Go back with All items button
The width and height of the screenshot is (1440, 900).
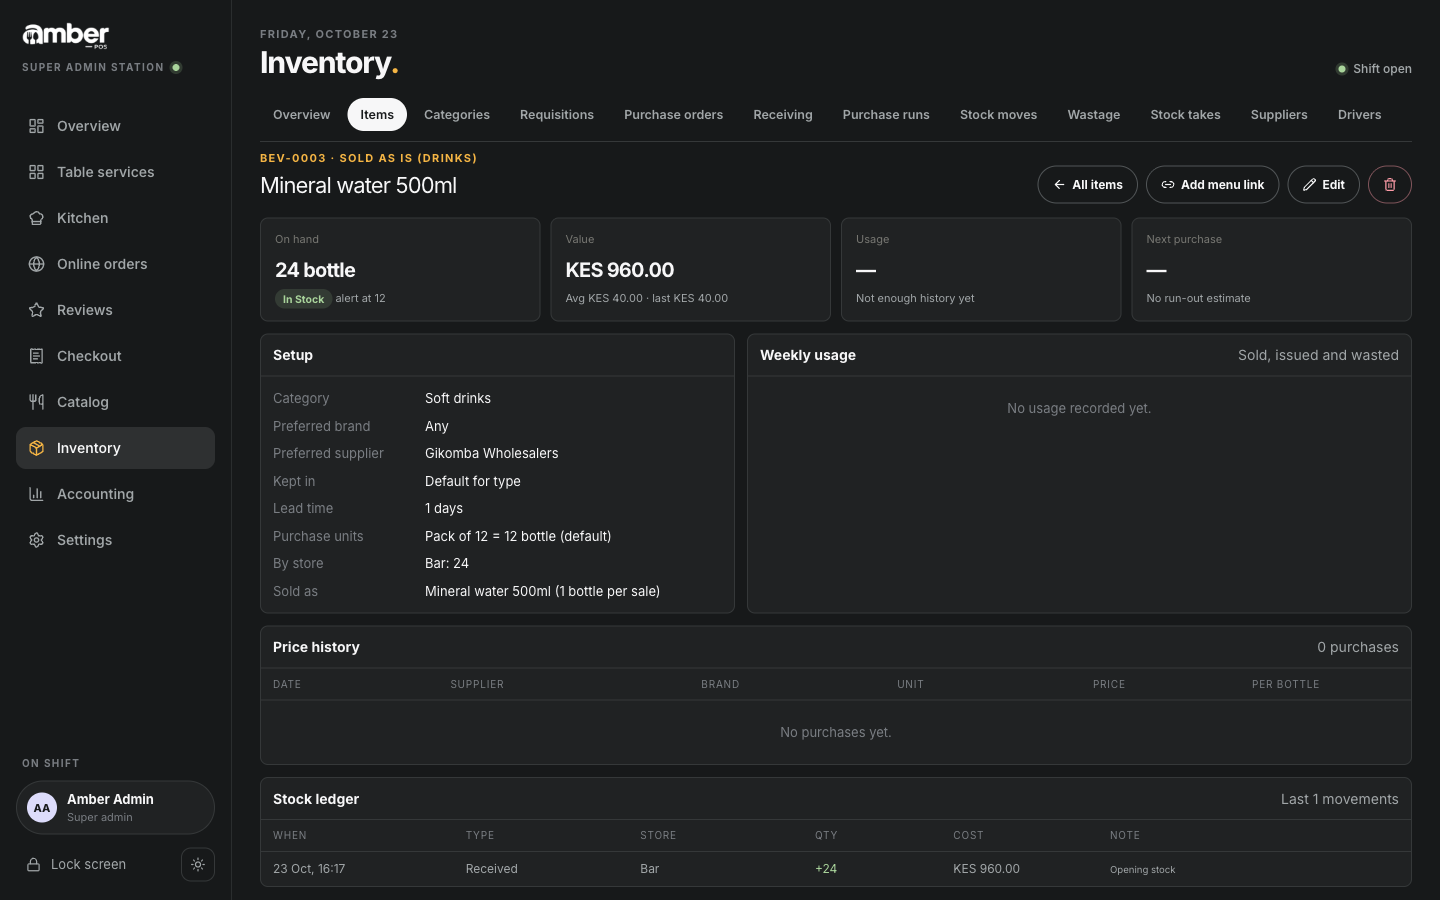1088,184
